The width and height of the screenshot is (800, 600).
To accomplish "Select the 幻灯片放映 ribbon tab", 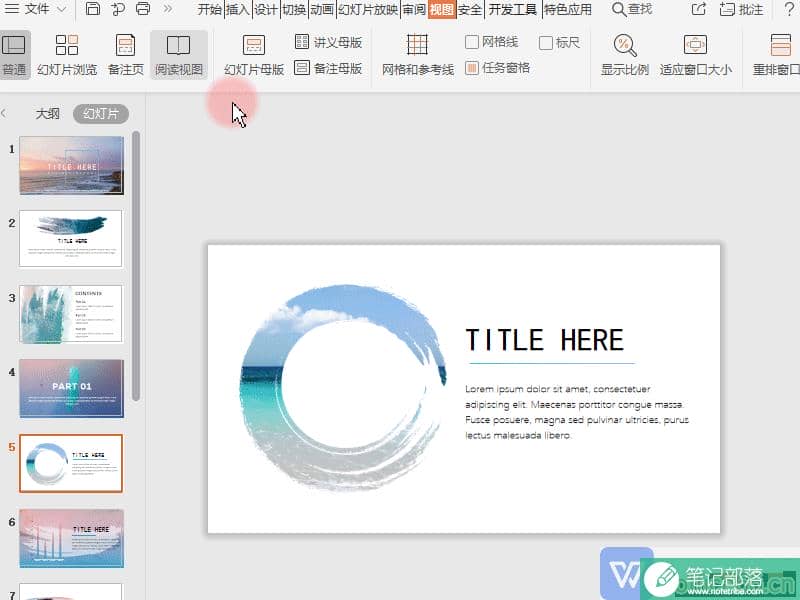I will (368, 9).
